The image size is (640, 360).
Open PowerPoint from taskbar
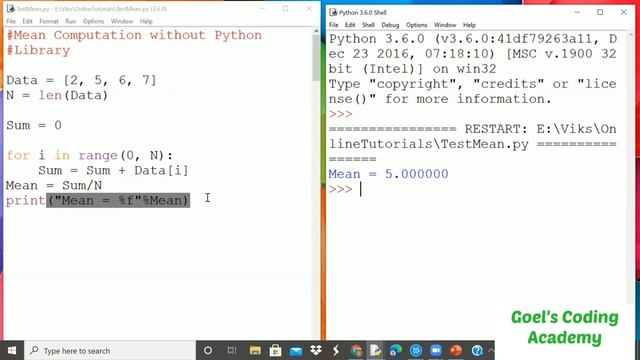tap(456, 351)
